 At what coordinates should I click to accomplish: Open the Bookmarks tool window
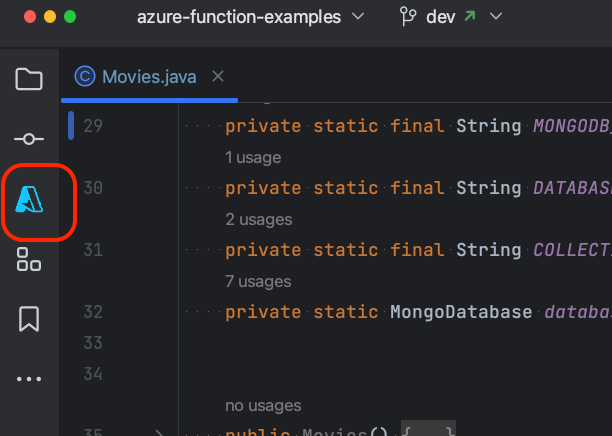point(29,319)
